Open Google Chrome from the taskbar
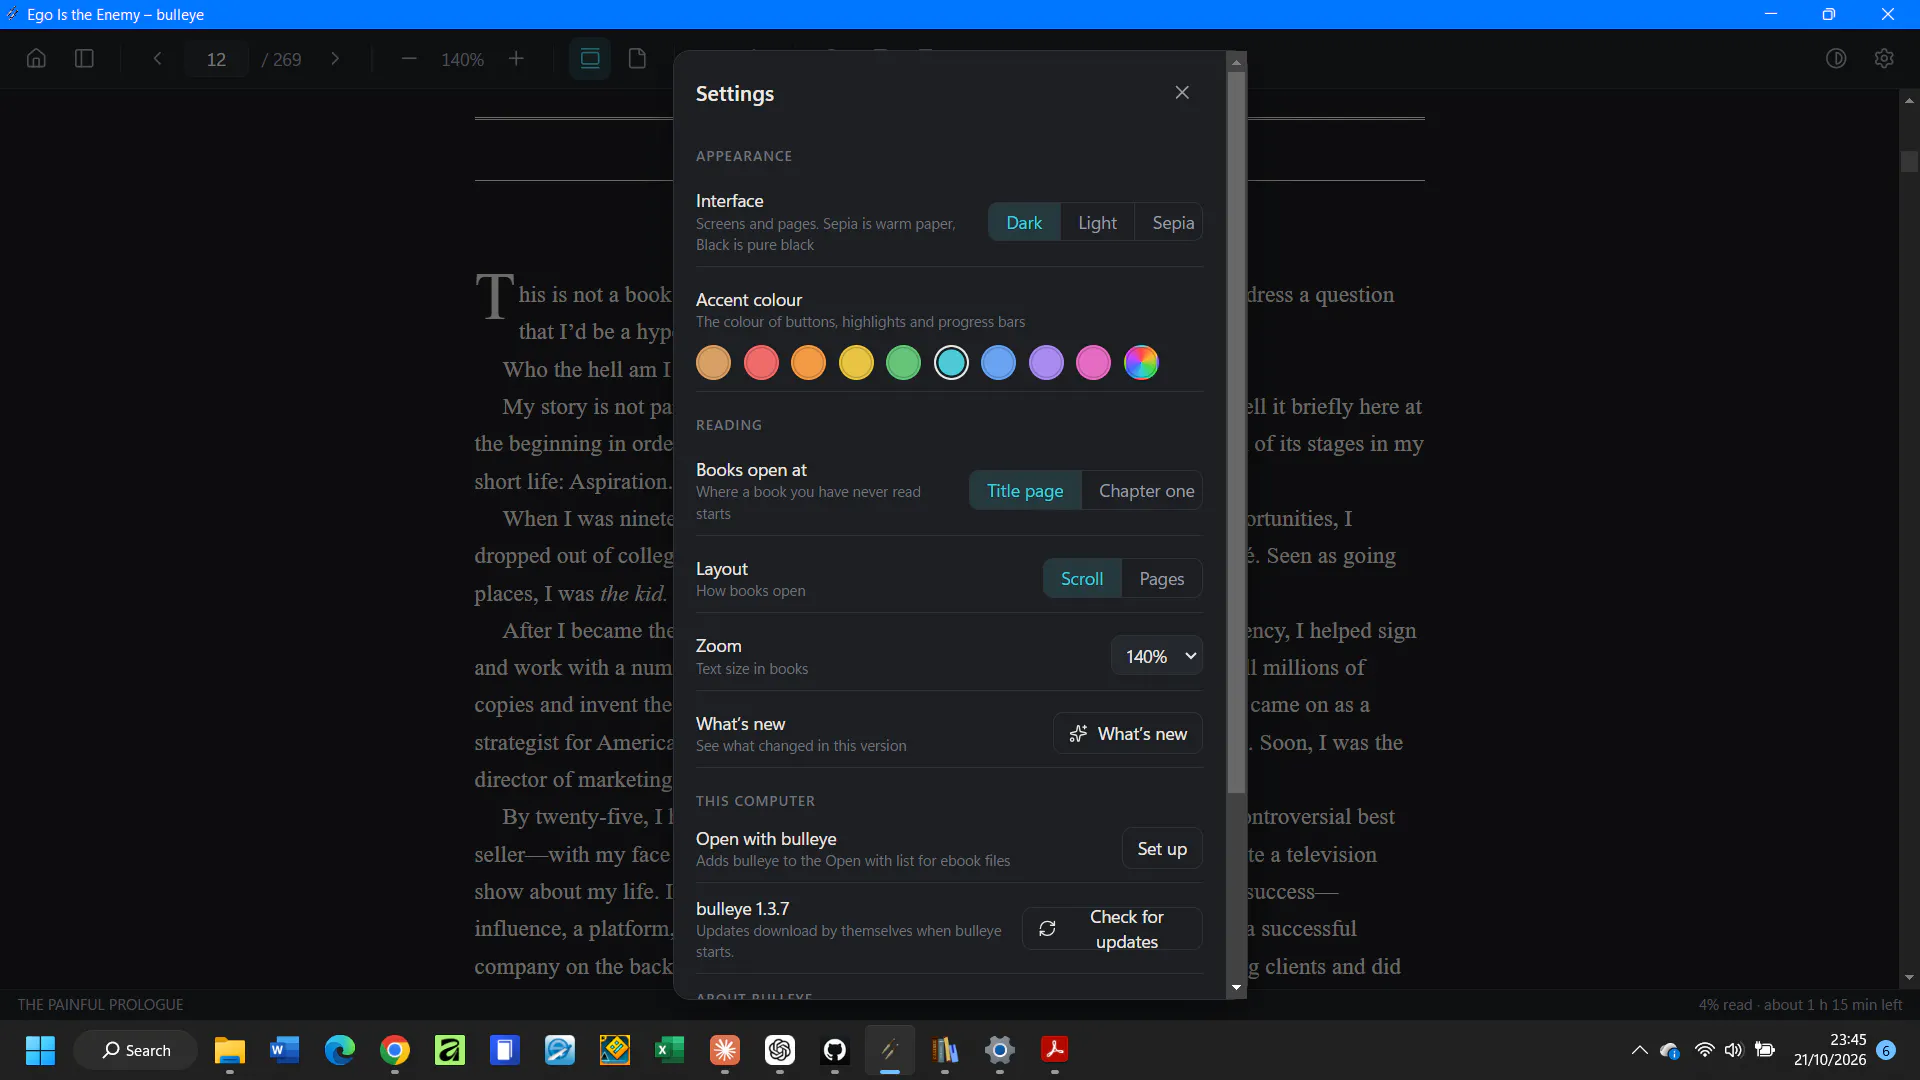This screenshot has width=1920, height=1080. click(395, 1050)
